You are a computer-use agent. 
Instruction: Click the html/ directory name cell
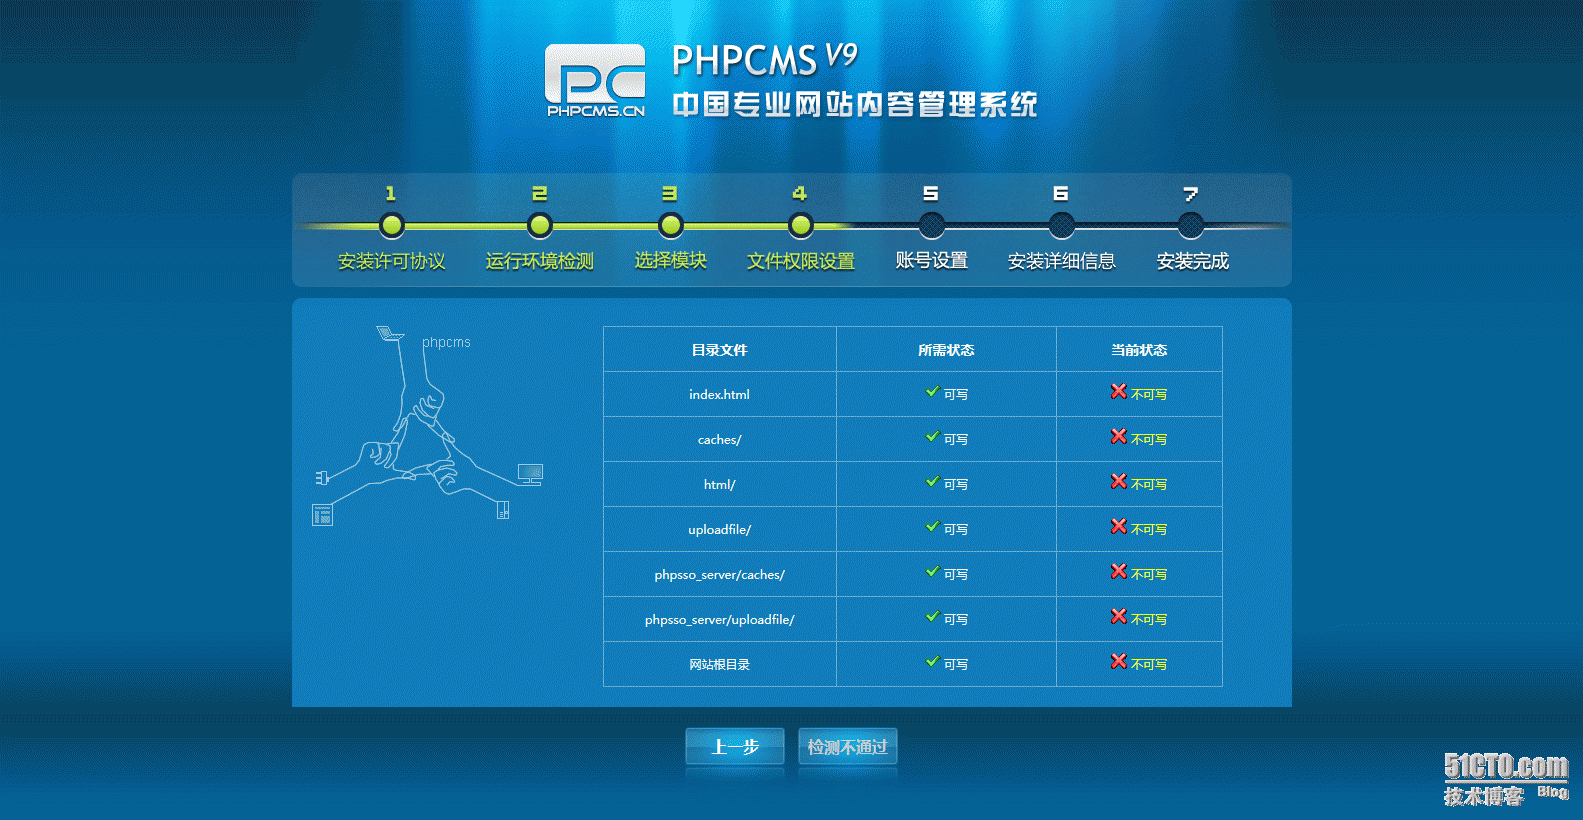pyautogui.click(x=720, y=485)
